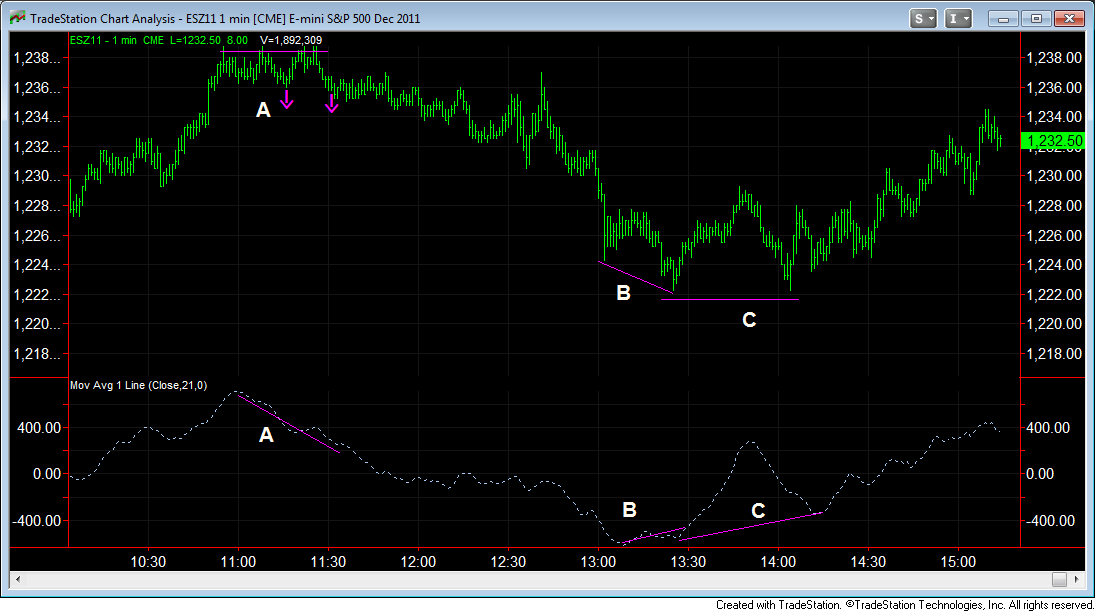Select the Mov Avg 1 Line indicator label
This screenshot has height=611, width=1095.
point(138,385)
